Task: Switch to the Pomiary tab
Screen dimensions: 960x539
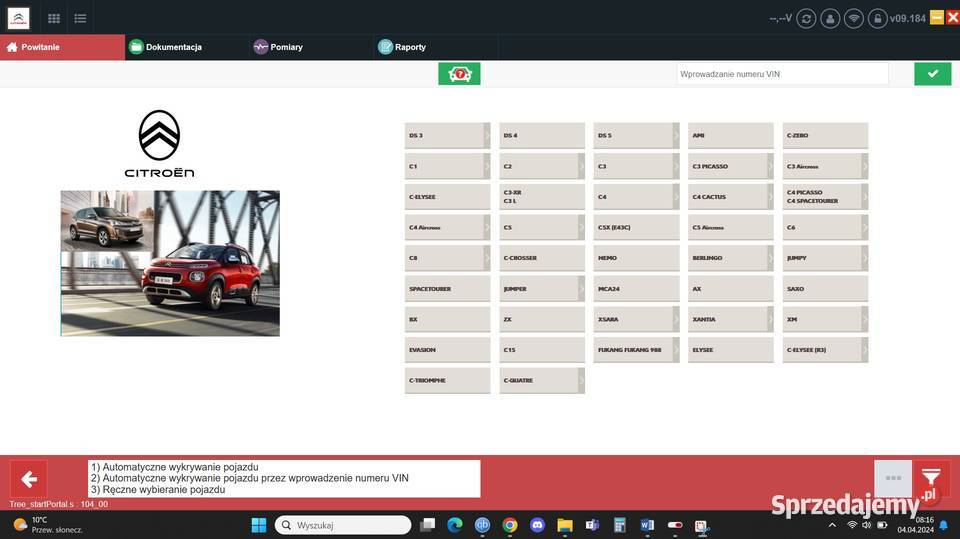Action: pyautogui.click(x=311, y=47)
